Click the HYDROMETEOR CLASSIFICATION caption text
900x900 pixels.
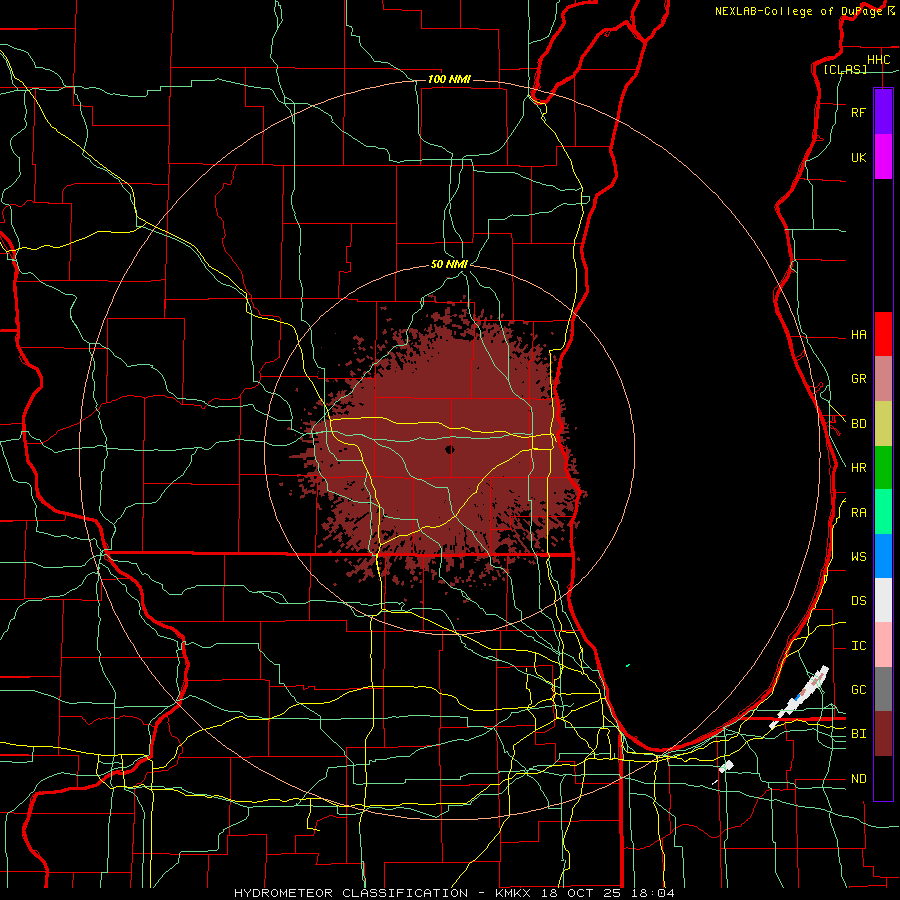point(350,893)
